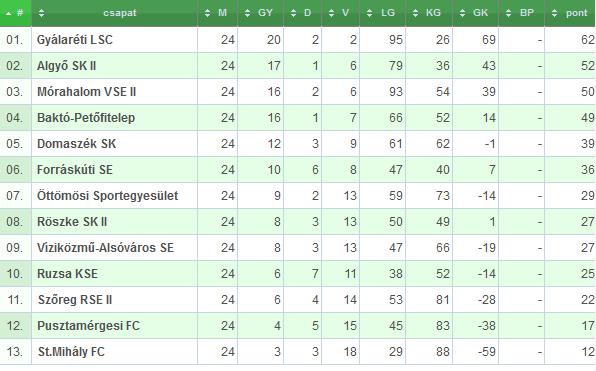Image resolution: width=596 pixels, height=371 pixels.
Task: Click the Pusztamérgesi FC row name
Action: click(89, 326)
